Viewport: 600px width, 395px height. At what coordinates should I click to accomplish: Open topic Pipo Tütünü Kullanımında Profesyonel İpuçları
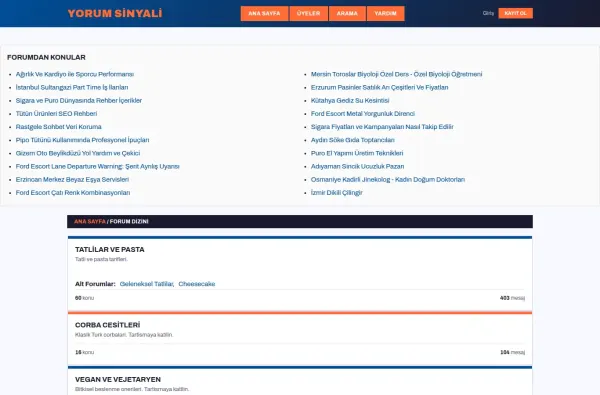tap(82, 140)
